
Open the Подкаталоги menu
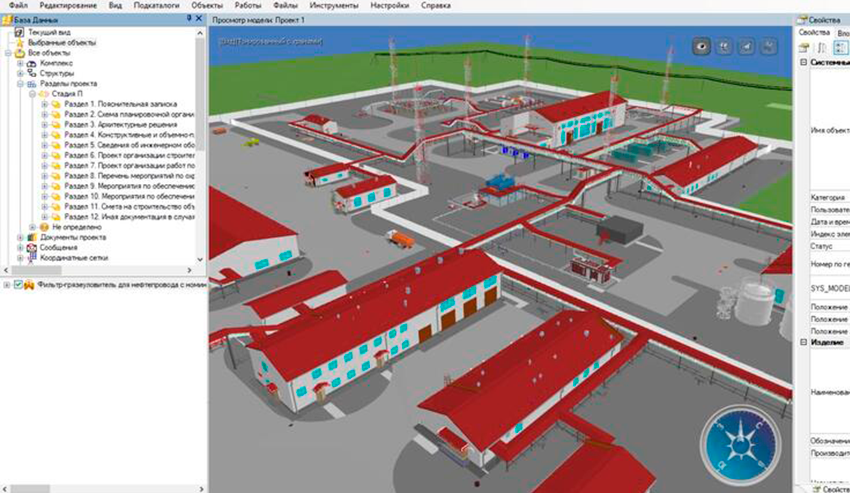tap(156, 6)
